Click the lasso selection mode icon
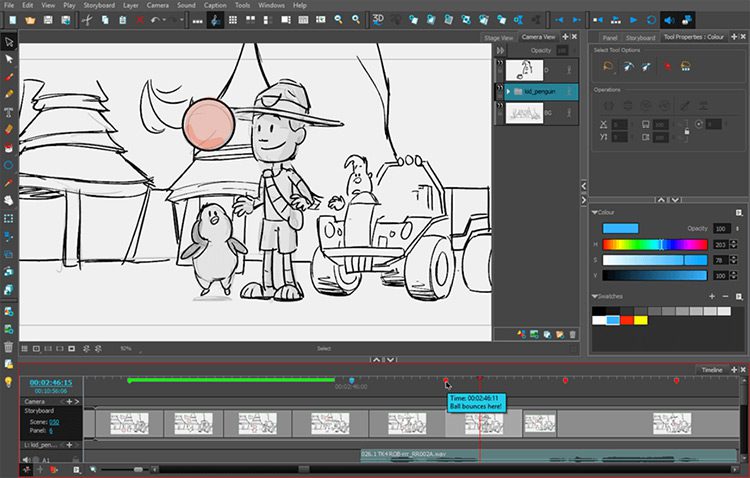This screenshot has width=750, height=478. (607, 67)
